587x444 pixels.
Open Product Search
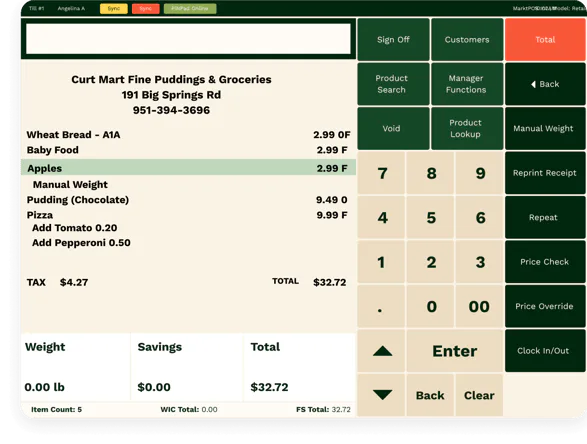393,84
